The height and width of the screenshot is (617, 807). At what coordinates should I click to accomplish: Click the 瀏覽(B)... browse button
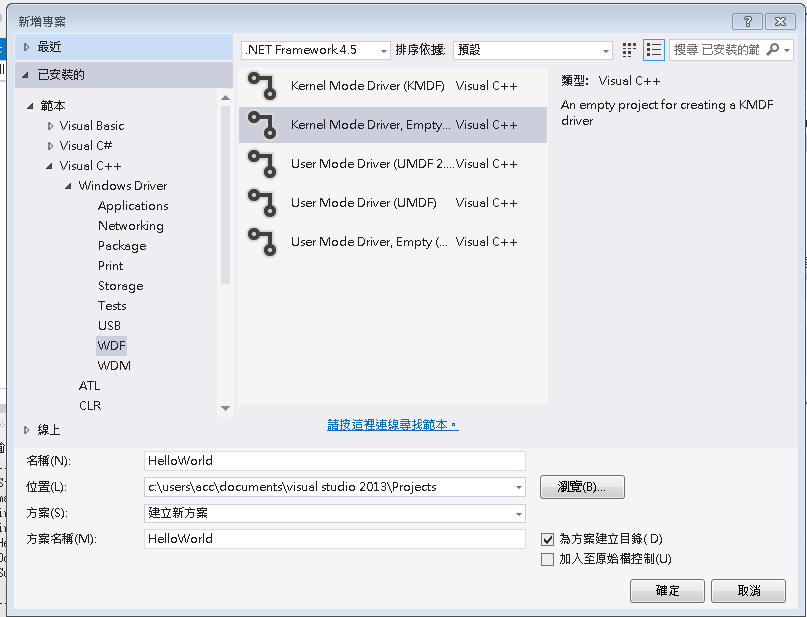[x=582, y=487]
